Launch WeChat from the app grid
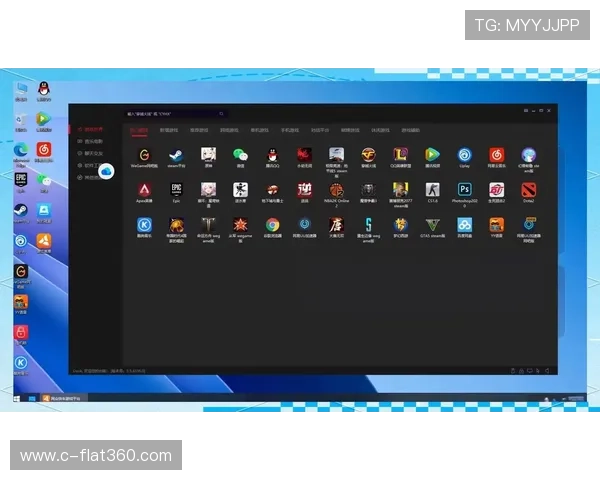The image size is (600, 480). [x=240, y=156]
